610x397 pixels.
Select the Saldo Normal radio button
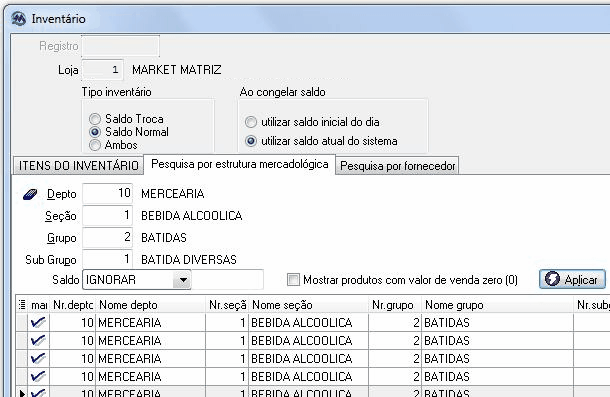pos(95,132)
